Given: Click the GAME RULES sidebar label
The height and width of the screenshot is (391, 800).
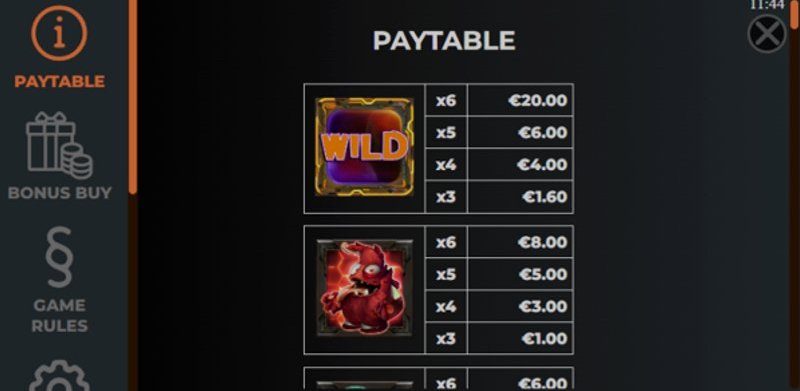Looking at the screenshot, I should [60, 315].
